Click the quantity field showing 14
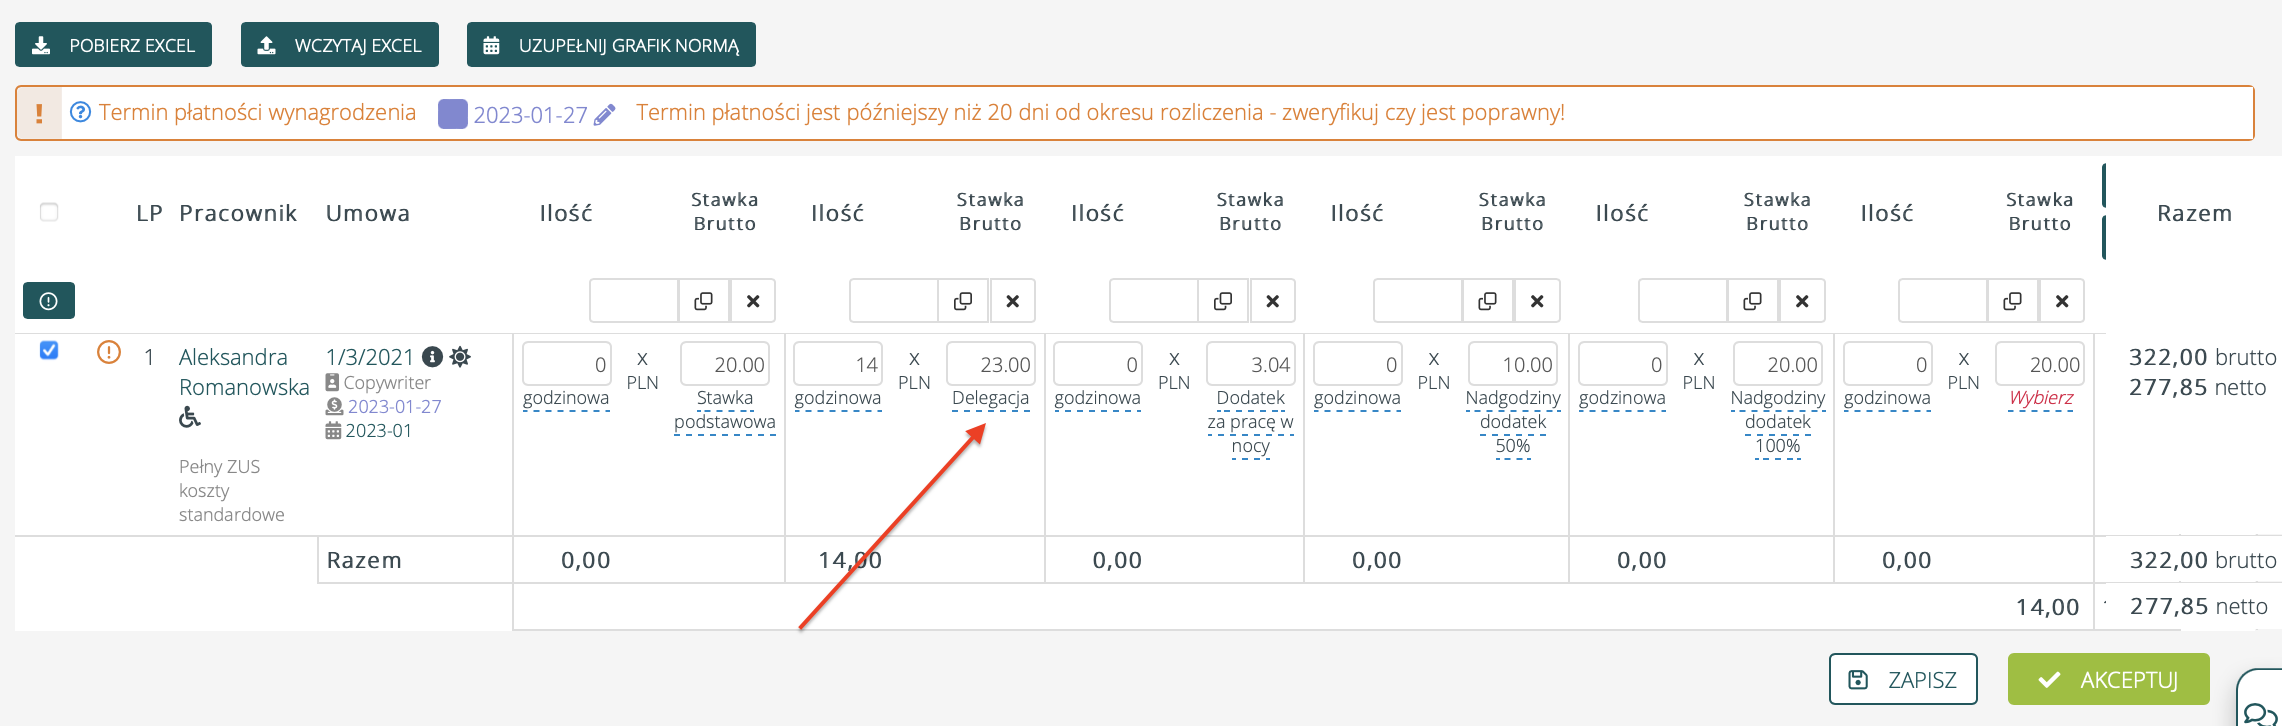The height and width of the screenshot is (726, 2282). click(838, 364)
